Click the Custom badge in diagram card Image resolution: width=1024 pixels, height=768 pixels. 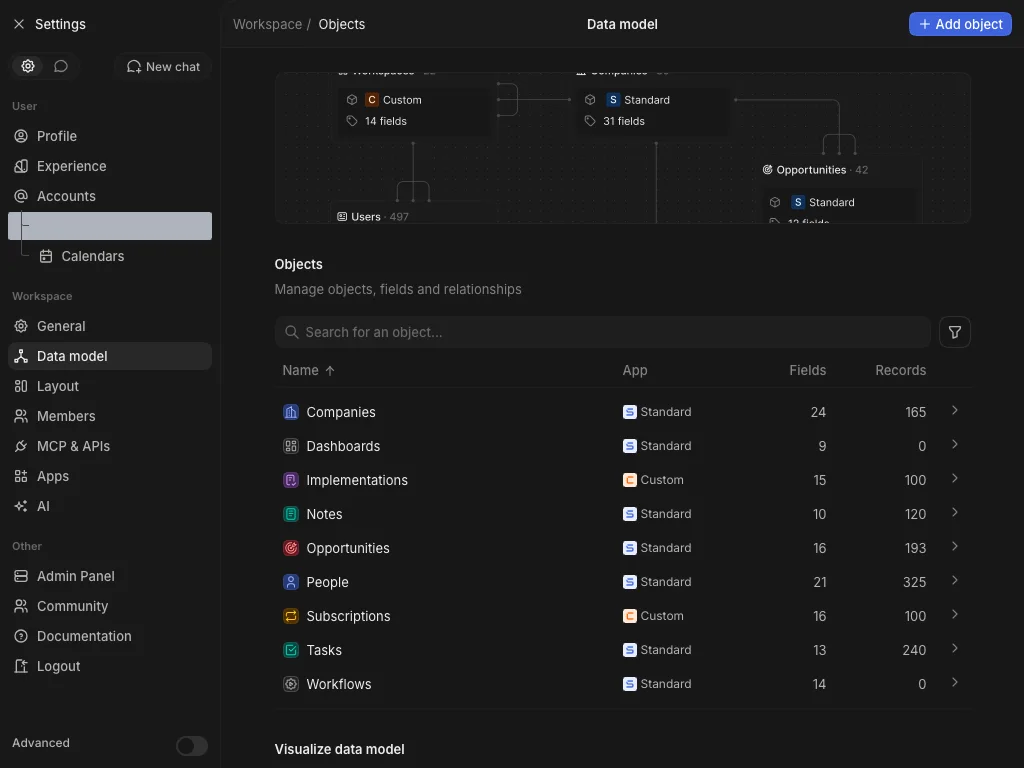tap(394, 100)
